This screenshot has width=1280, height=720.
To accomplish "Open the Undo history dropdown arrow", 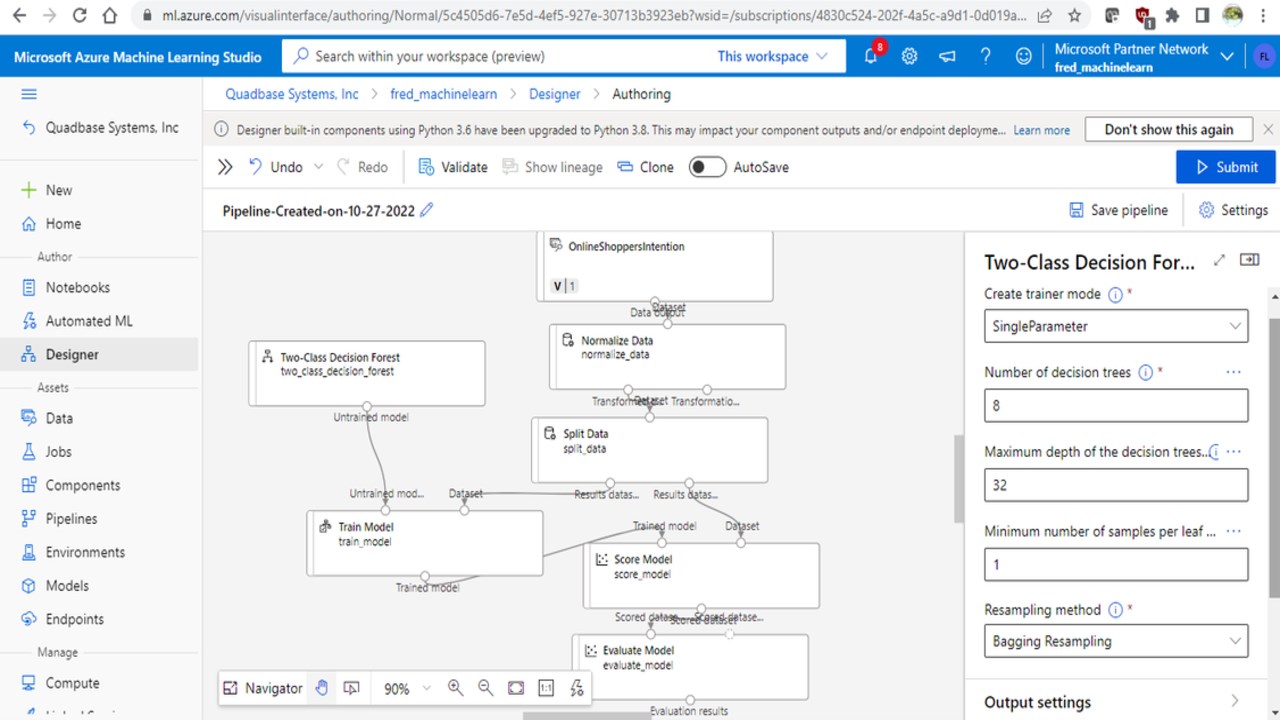I will (x=319, y=167).
